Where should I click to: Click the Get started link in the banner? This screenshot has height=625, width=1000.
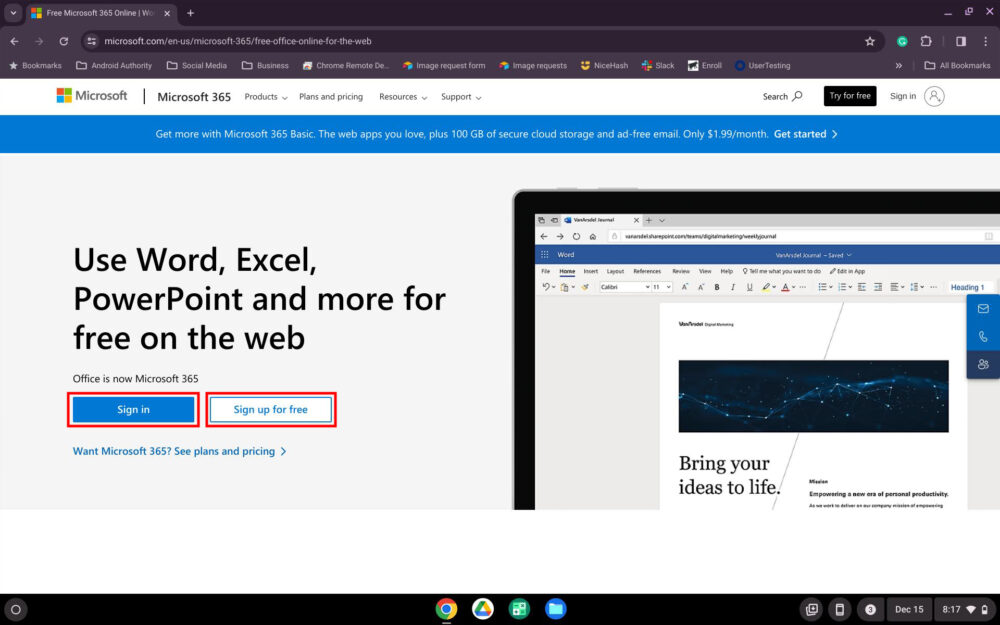click(x=801, y=133)
